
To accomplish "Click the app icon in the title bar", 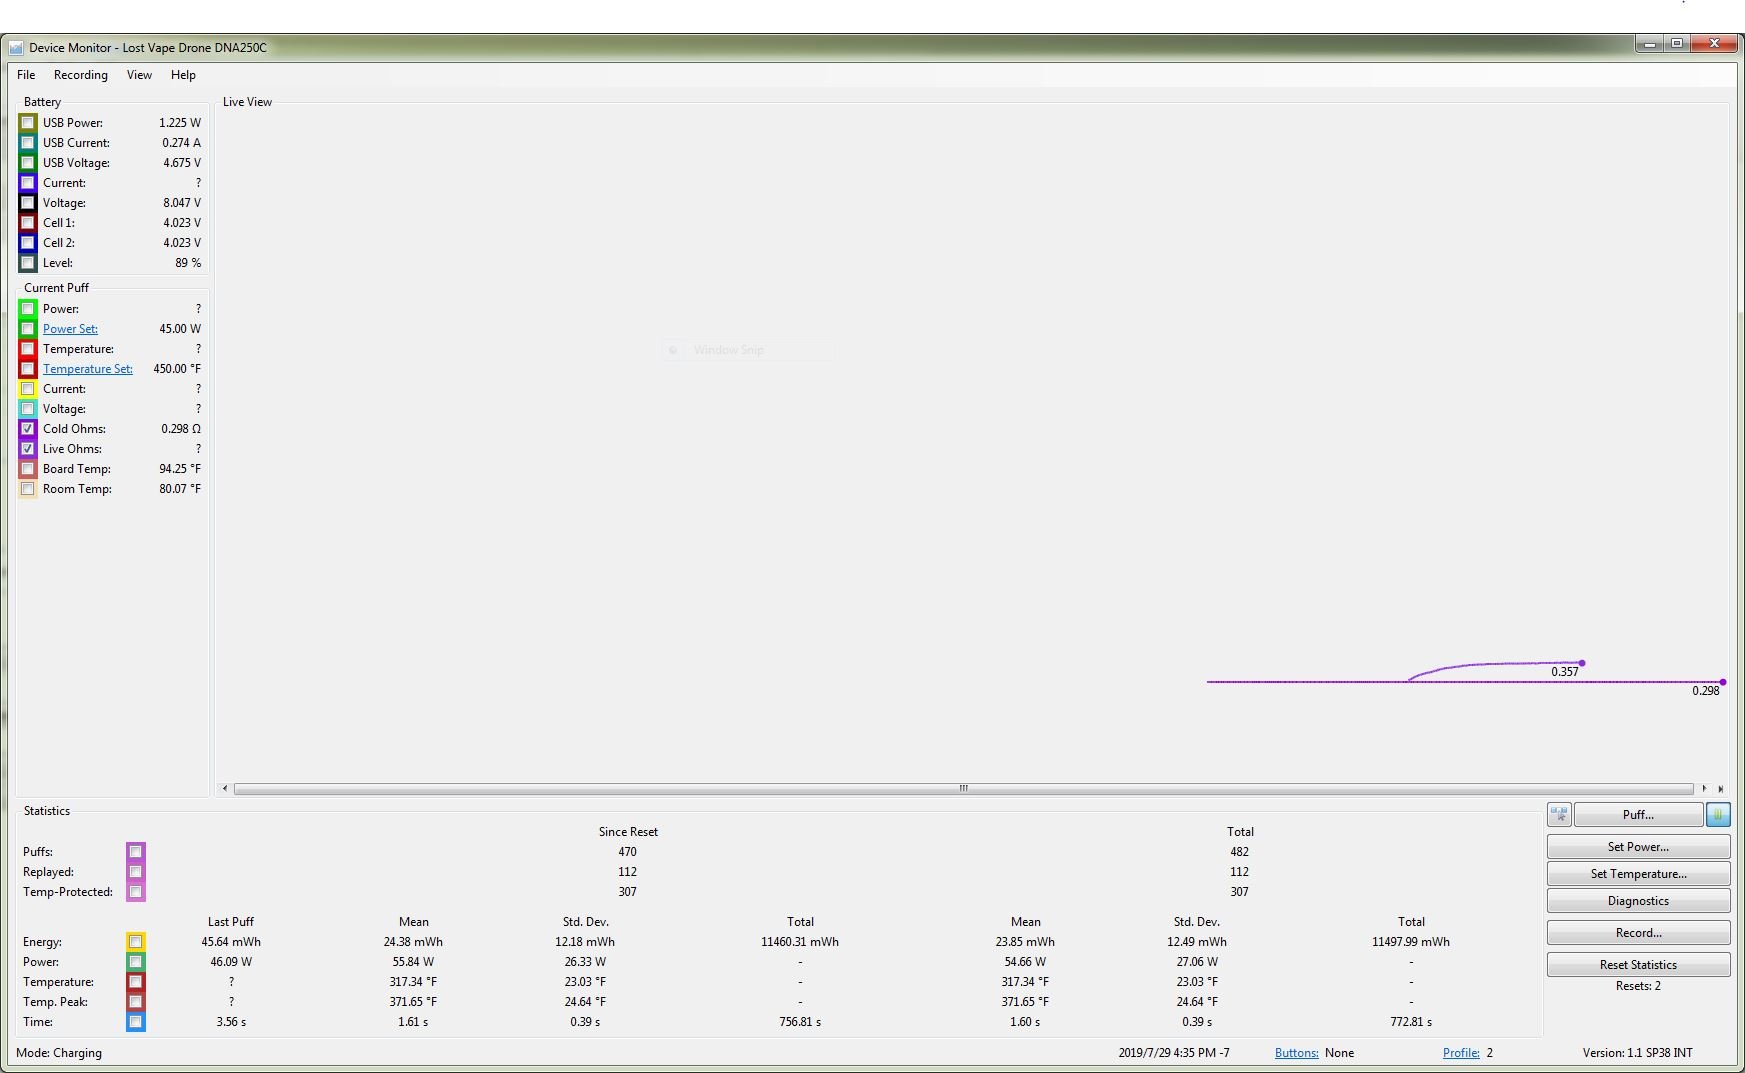I will (16, 48).
